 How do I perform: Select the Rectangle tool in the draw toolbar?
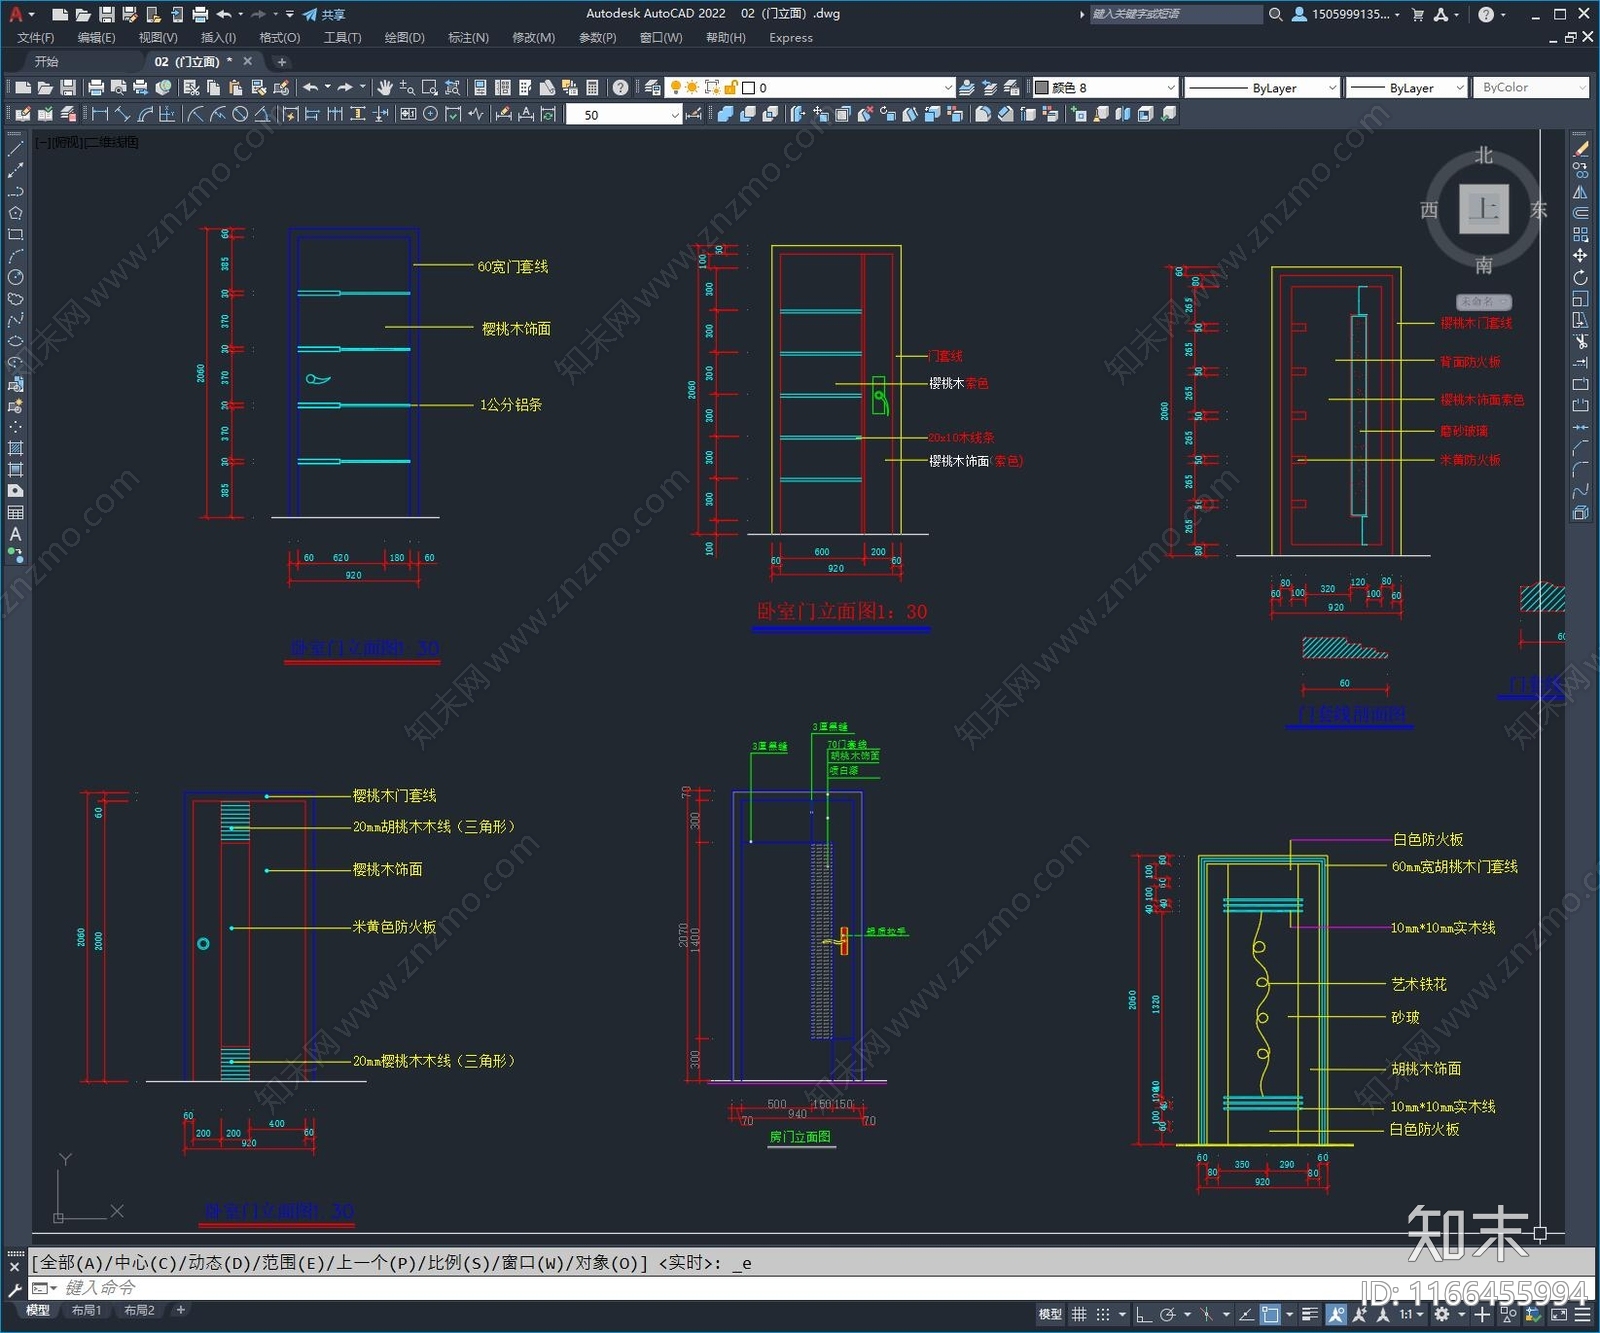click(x=15, y=234)
